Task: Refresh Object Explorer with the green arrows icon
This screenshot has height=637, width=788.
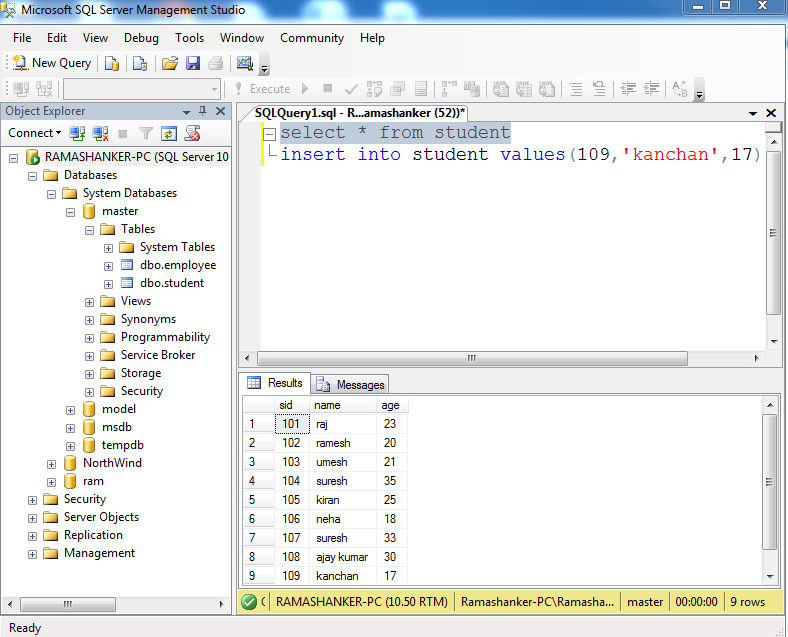Action: [x=169, y=133]
